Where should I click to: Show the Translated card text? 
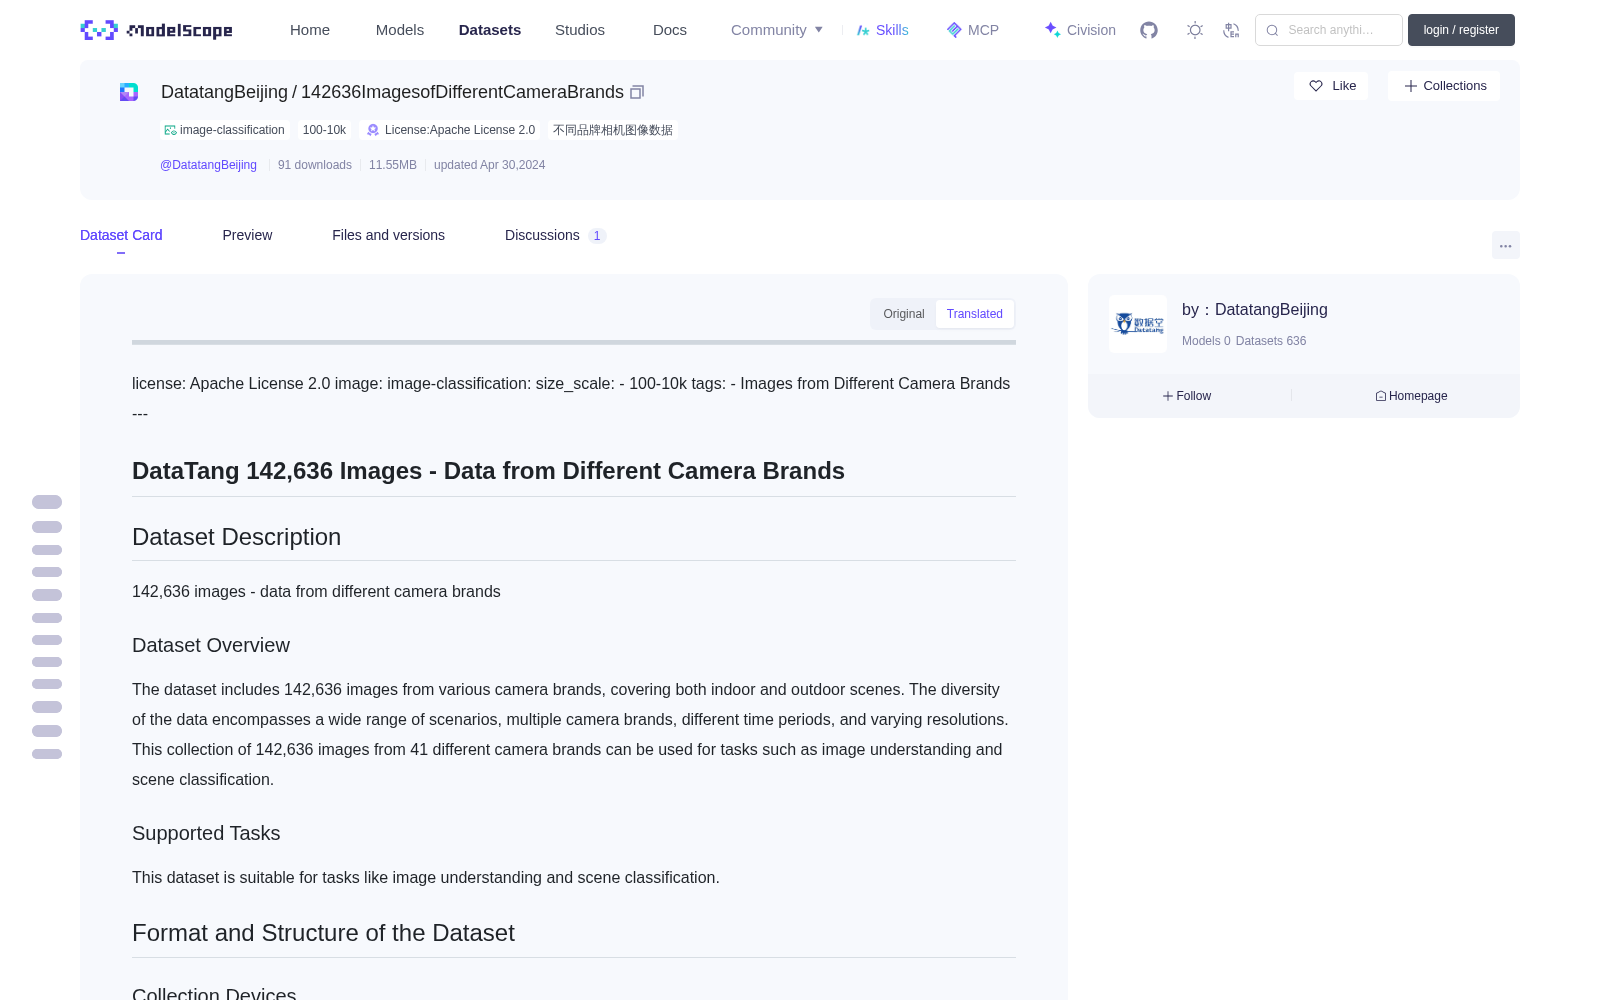[x=975, y=314]
